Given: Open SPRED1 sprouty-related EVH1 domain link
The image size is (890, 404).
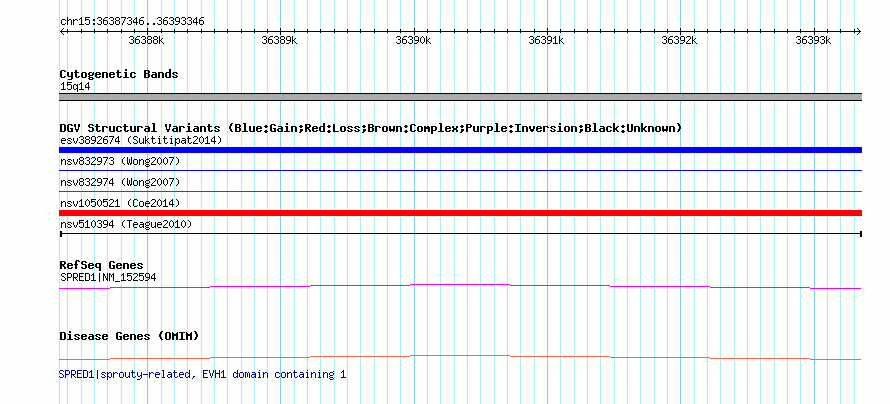Looking at the screenshot, I should (x=202, y=375).
